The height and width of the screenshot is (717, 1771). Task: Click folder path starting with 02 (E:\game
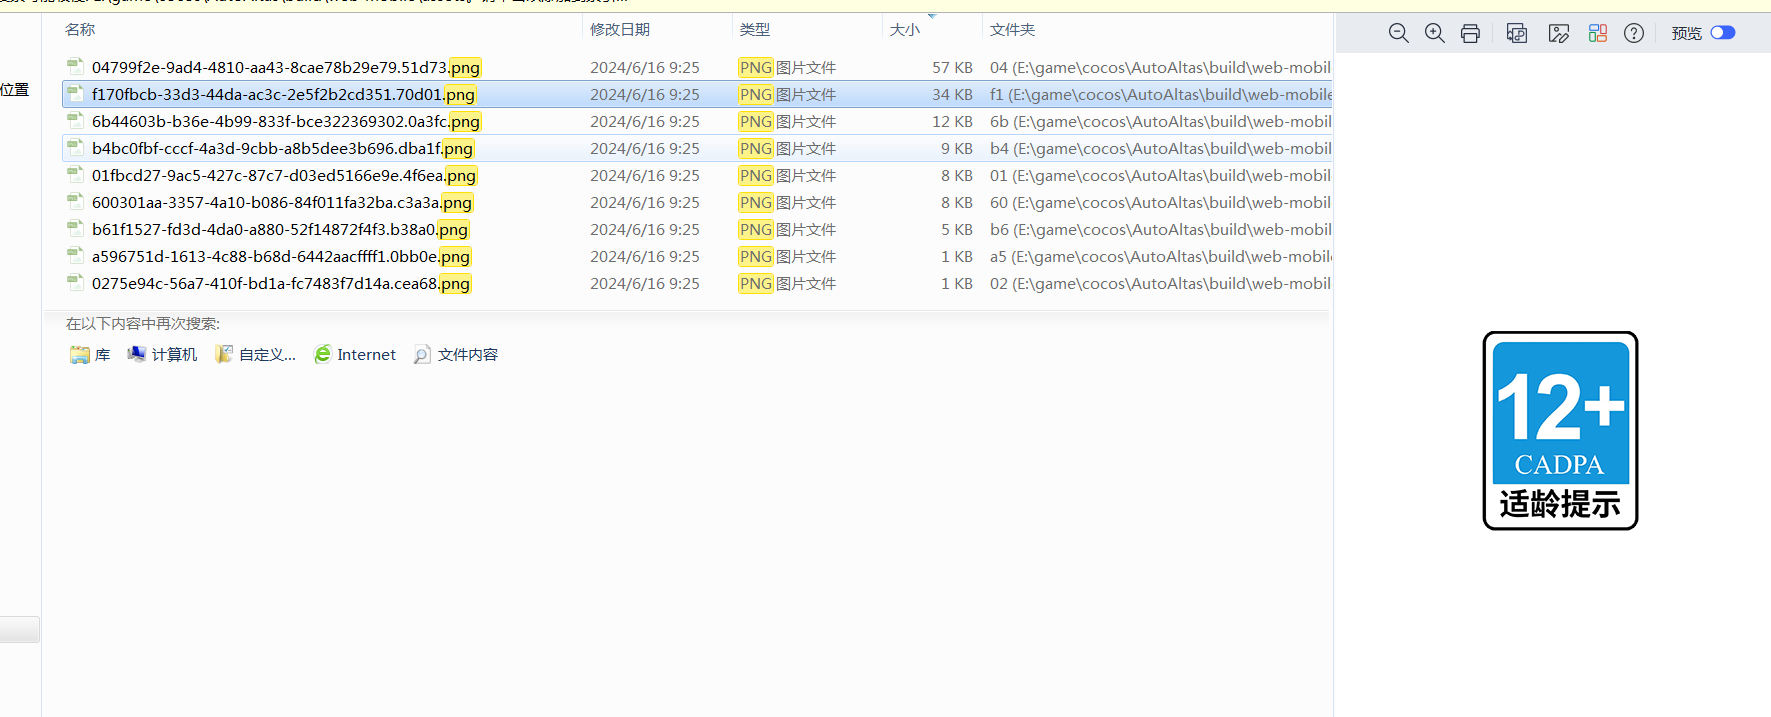tap(1160, 283)
